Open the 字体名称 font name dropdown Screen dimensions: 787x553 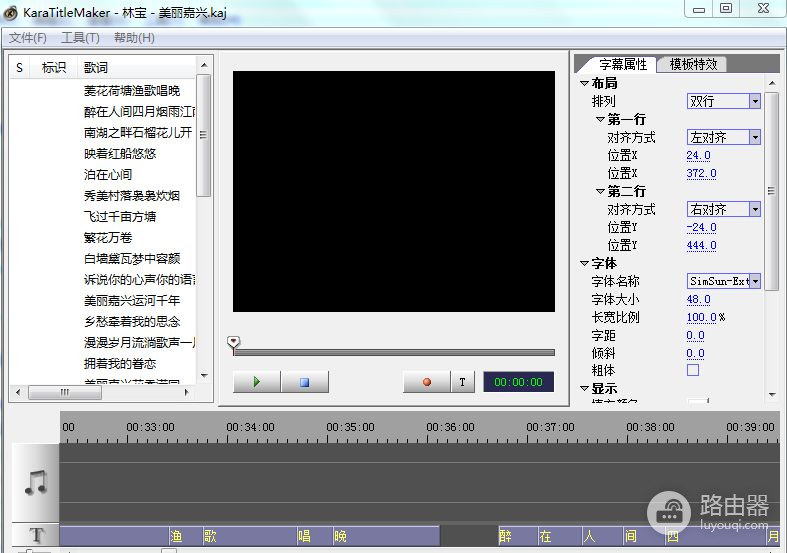(x=754, y=282)
